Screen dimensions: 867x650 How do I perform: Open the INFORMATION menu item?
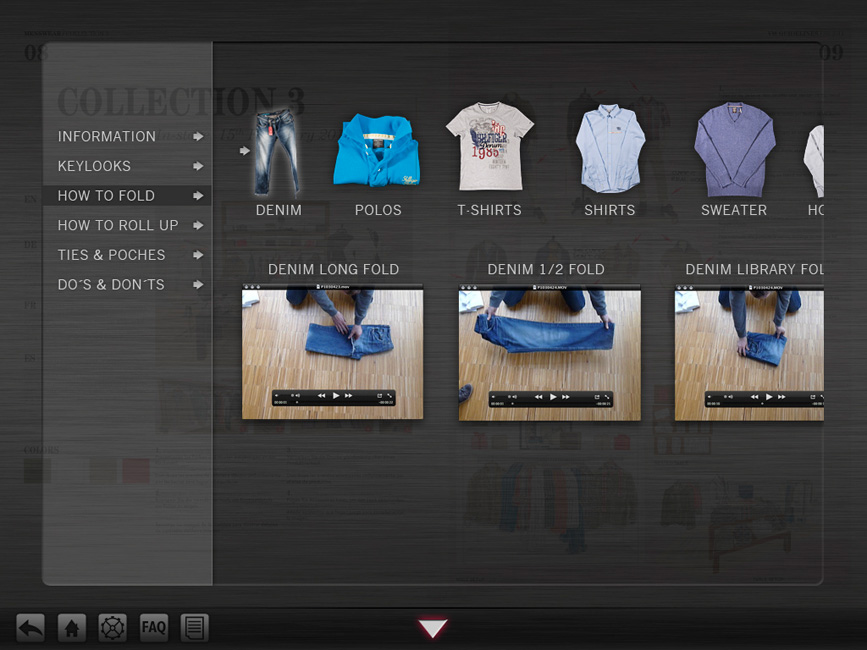[x=107, y=137]
